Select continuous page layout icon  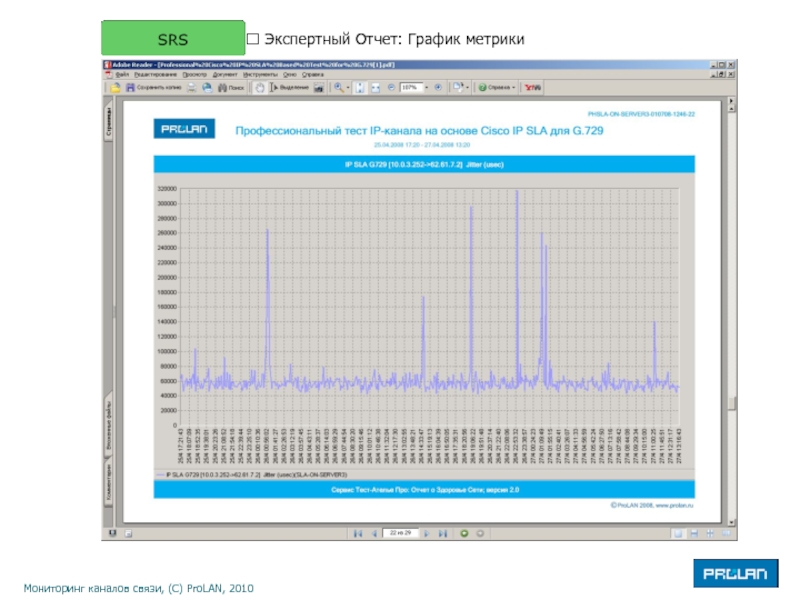(x=694, y=534)
